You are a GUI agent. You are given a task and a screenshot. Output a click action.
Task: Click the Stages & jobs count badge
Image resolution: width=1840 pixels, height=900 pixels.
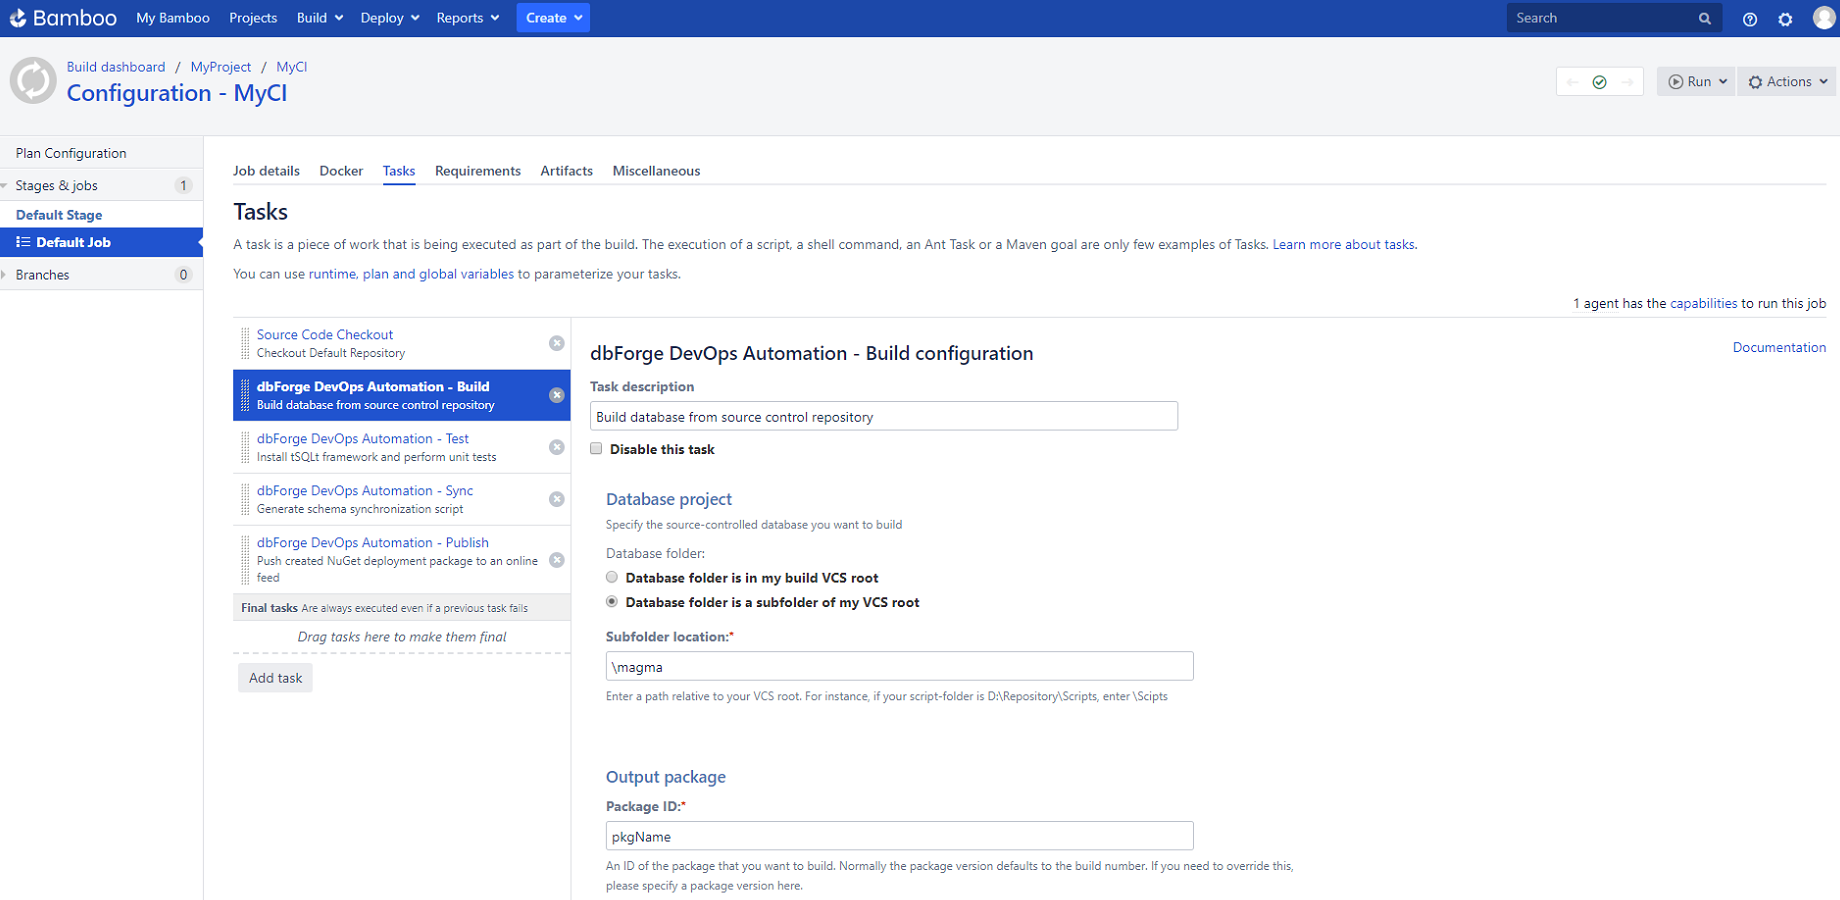click(x=183, y=186)
